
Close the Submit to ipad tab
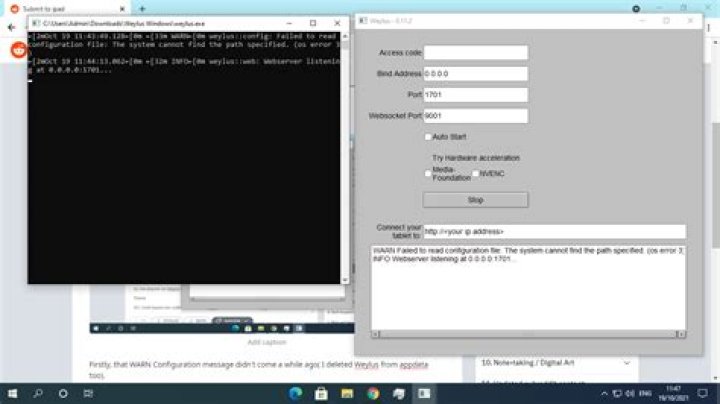click(x=122, y=9)
